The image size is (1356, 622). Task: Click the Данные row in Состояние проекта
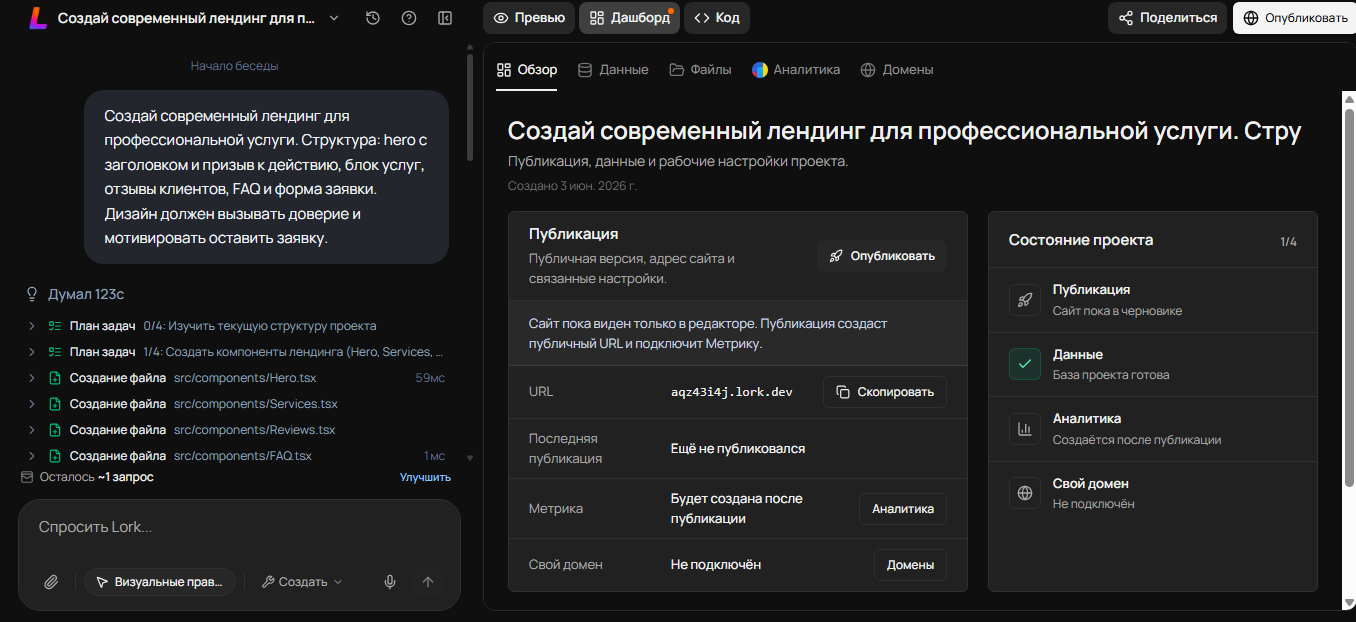click(1152, 365)
